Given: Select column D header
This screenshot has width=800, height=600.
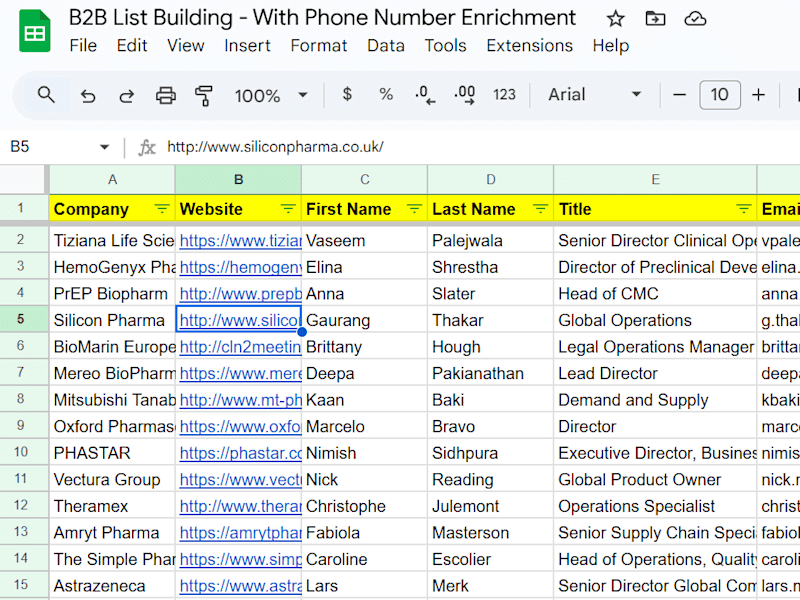Looking at the screenshot, I should (490, 180).
